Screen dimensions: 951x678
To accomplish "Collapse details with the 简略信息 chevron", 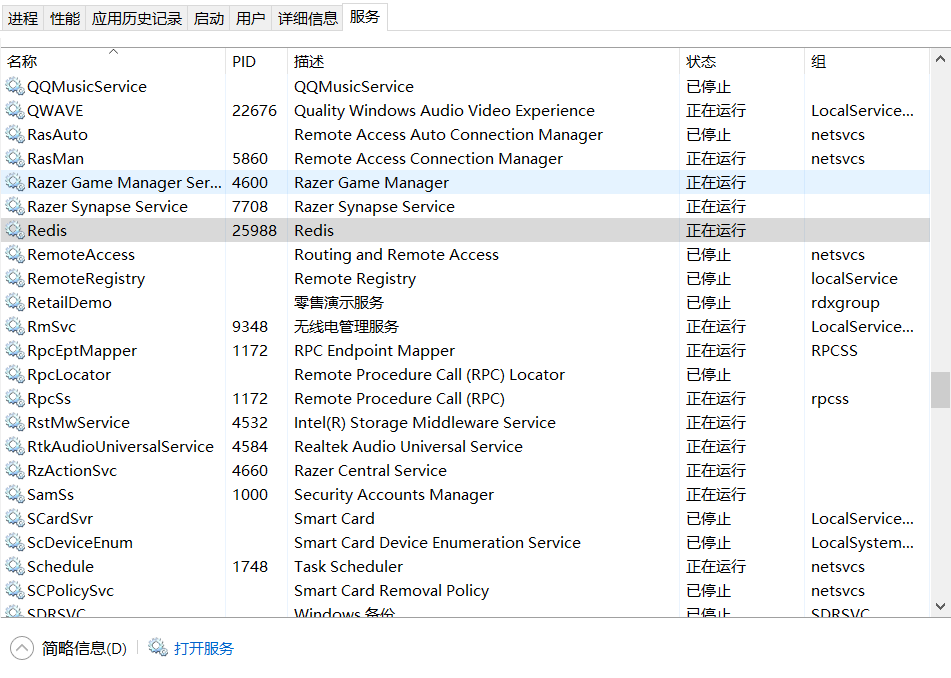I will (x=21, y=648).
